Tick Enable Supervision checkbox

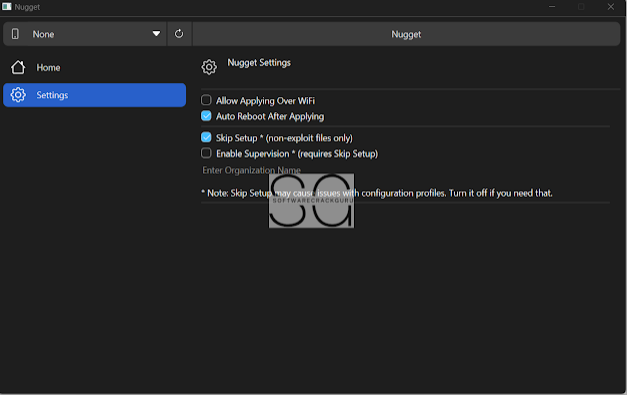coord(206,153)
